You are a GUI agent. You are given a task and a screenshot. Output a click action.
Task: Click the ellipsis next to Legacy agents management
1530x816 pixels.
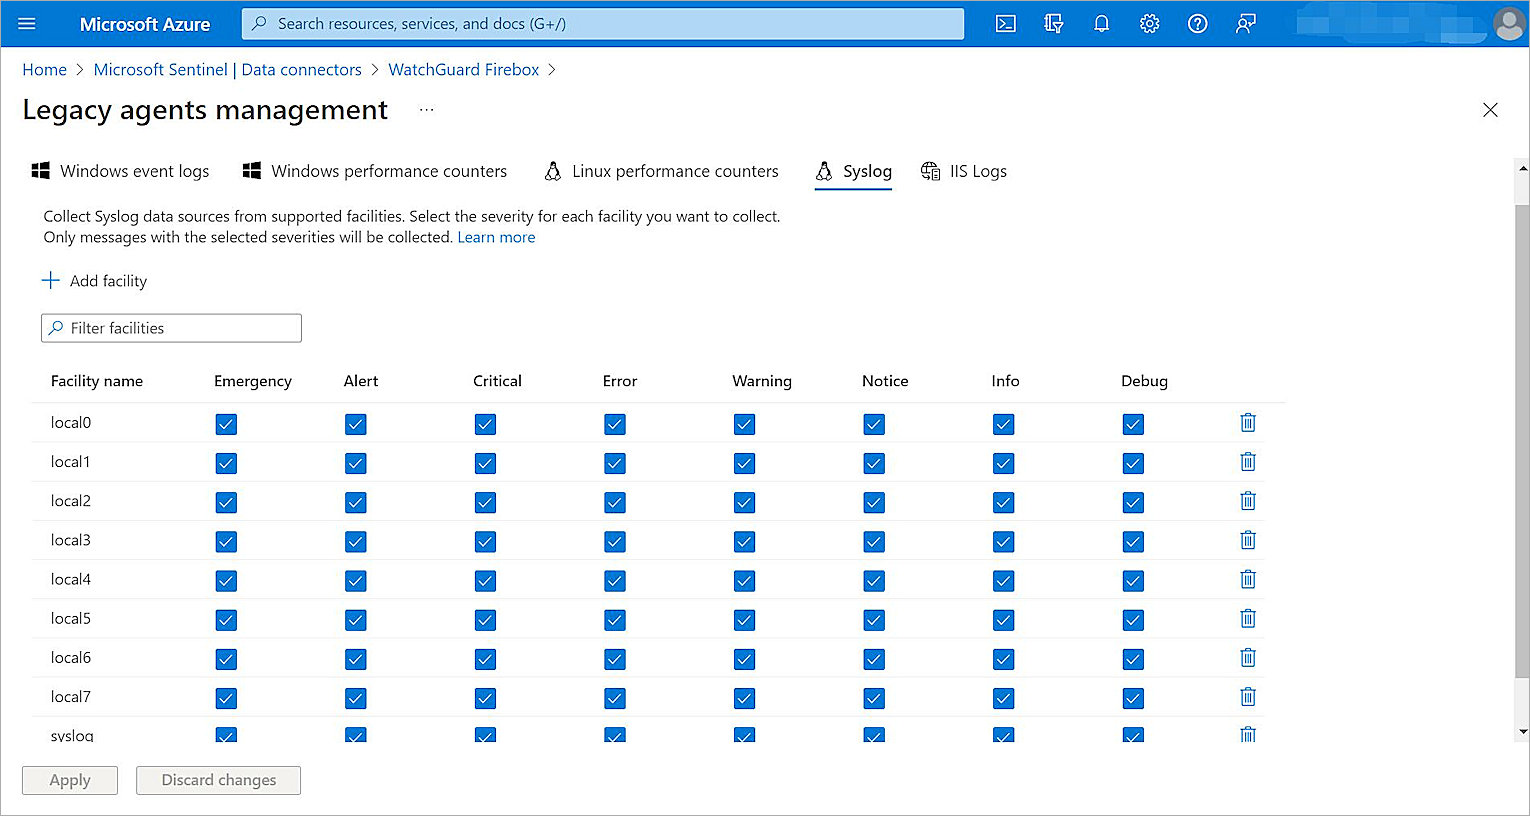click(427, 109)
